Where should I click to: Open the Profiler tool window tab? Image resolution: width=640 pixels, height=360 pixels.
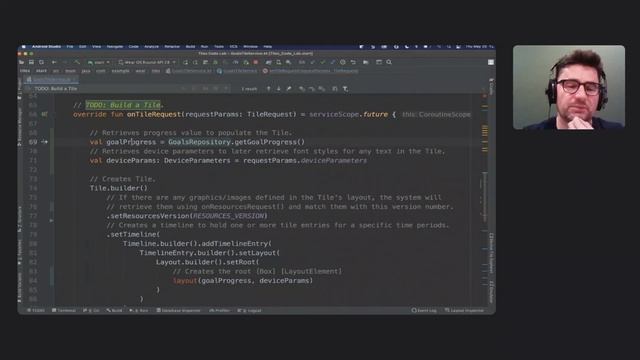click(220, 311)
